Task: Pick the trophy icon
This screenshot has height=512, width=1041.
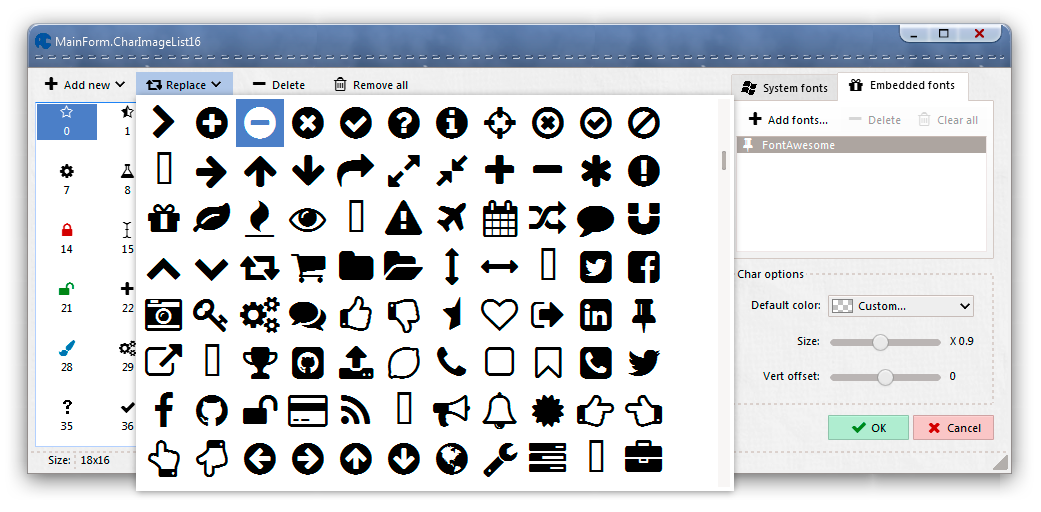Action: pyautogui.click(x=260, y=363)
